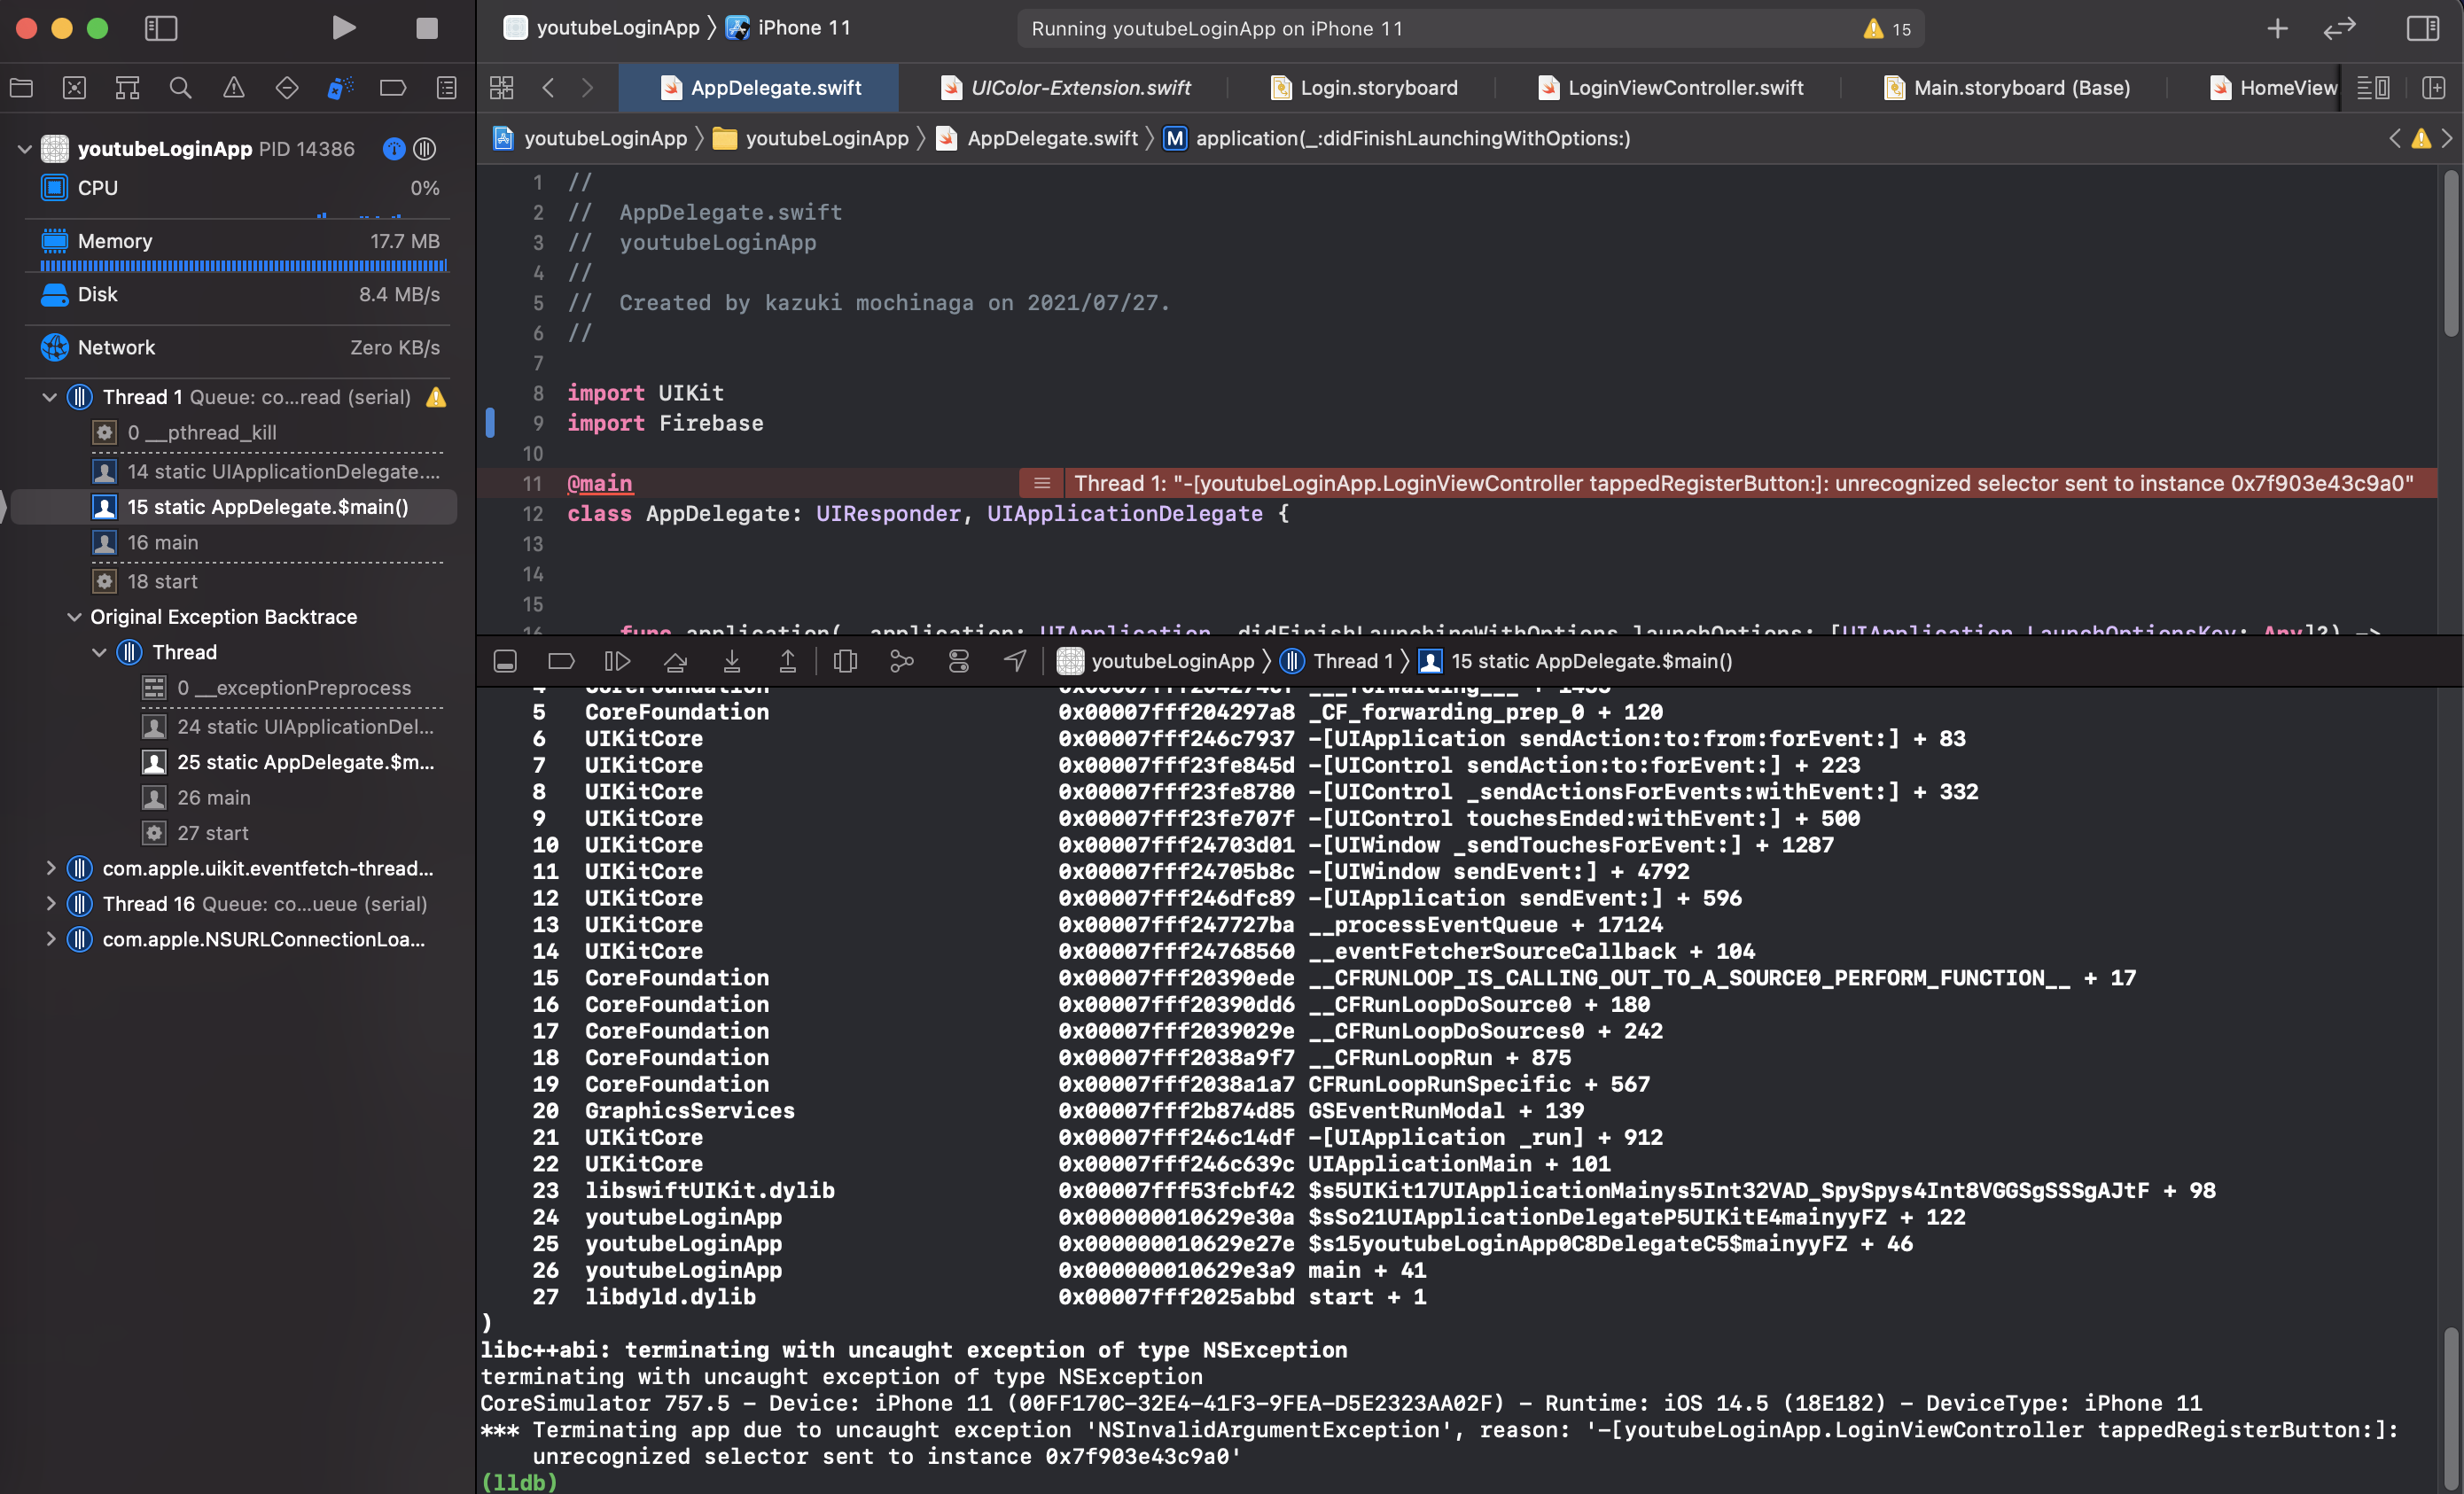Open Environment Overrides in debug bar

(x=959, y=661)
